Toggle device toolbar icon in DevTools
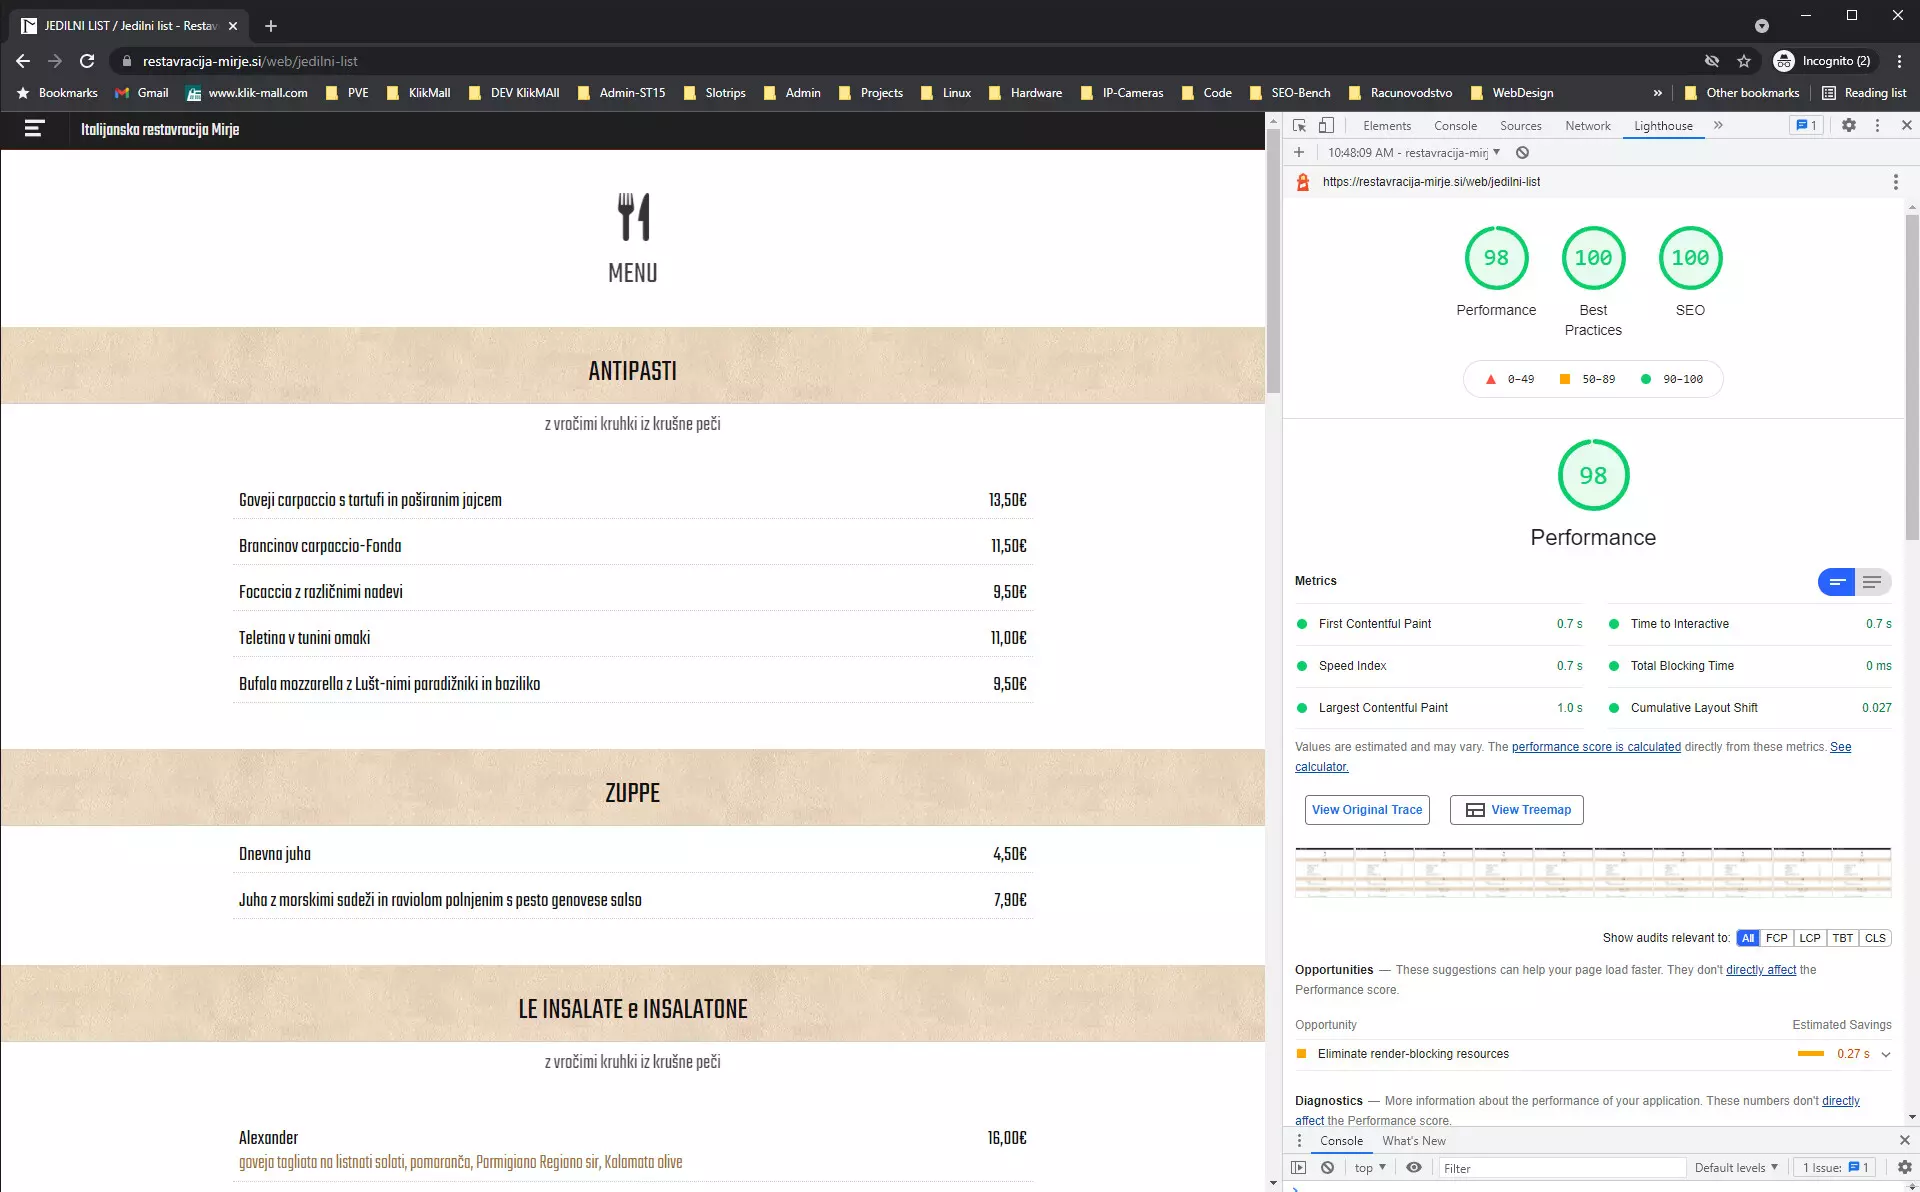This screenshot has height=1192, width=1920. coord(1326,126)
